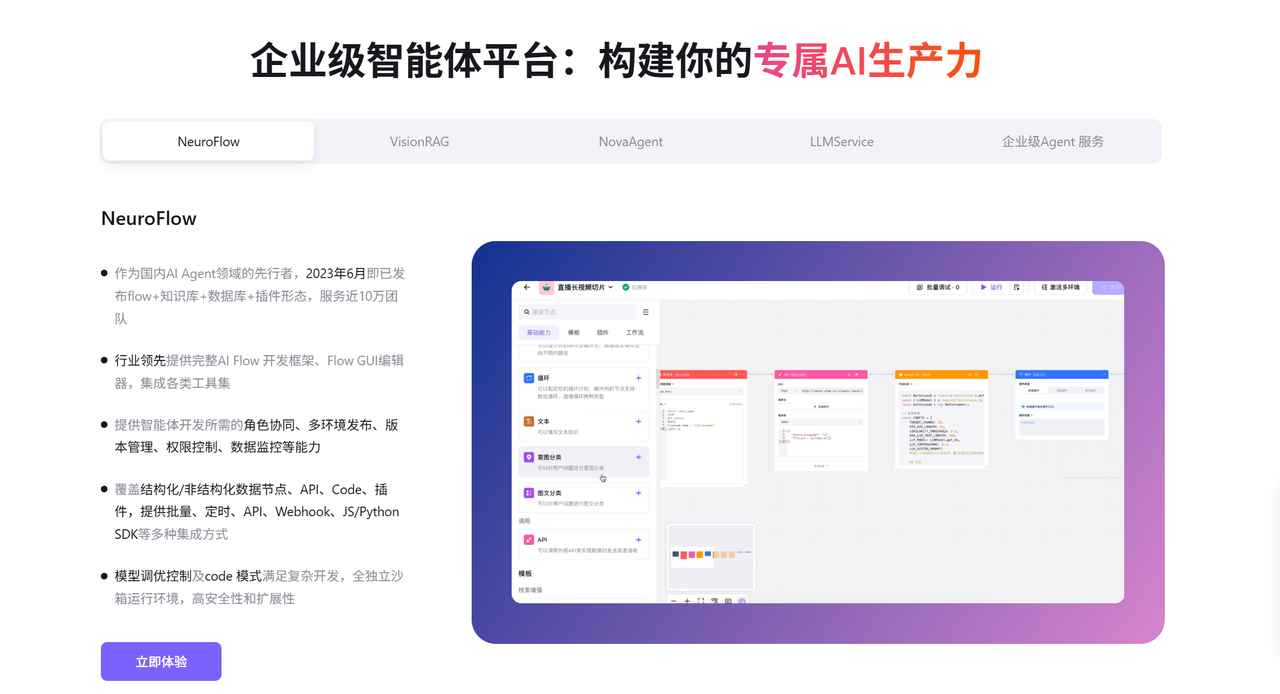This screenshot has width=1280, height=694.
Task: Open the NovaAgent tab
Action: click(631, 141)
